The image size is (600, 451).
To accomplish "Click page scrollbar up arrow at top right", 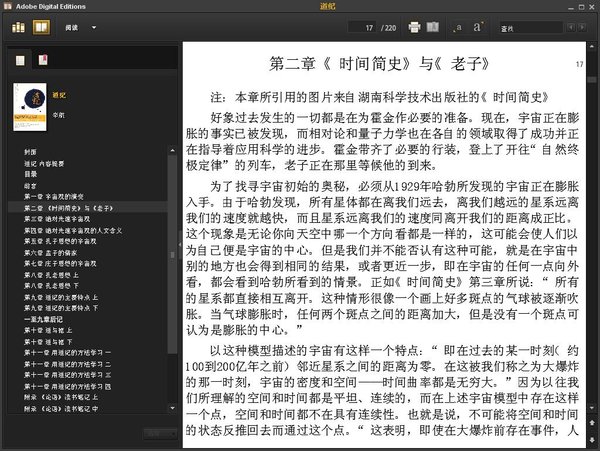I will click(x=592, y=46).
